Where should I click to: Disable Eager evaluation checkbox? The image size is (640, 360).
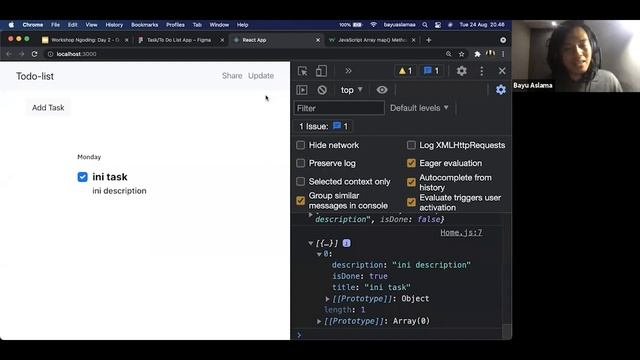tap(411, 163)
